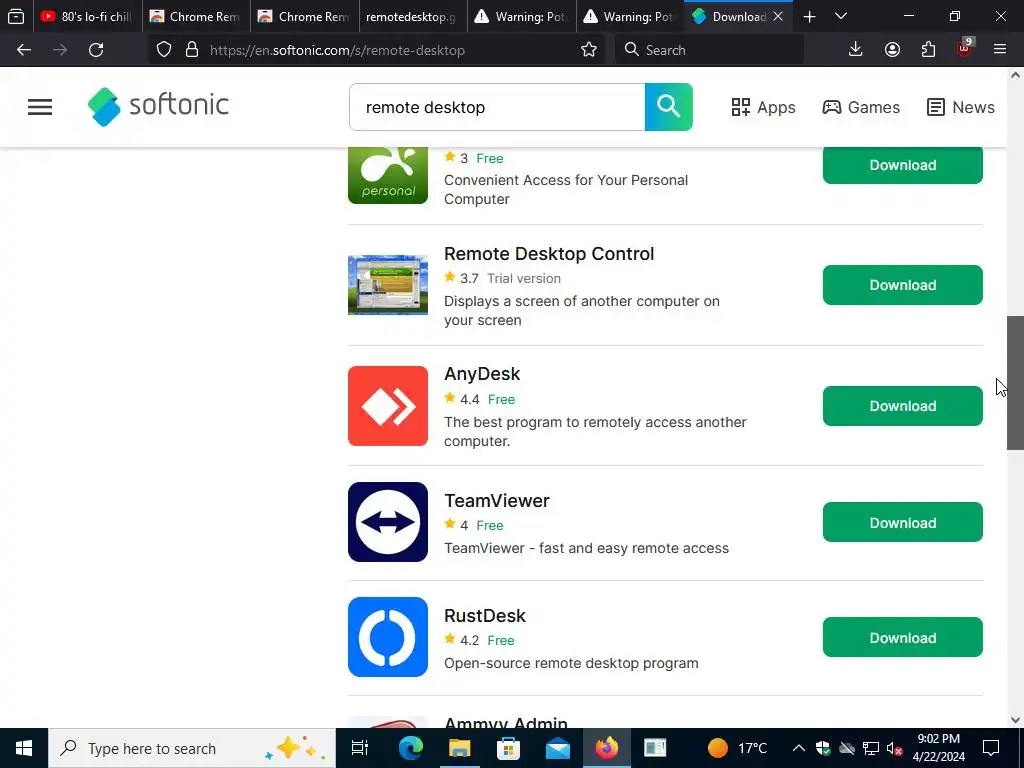Click the page scrollbar thumb
Viewport: 1024px width, 768px height.
(x=1015, y=383)
